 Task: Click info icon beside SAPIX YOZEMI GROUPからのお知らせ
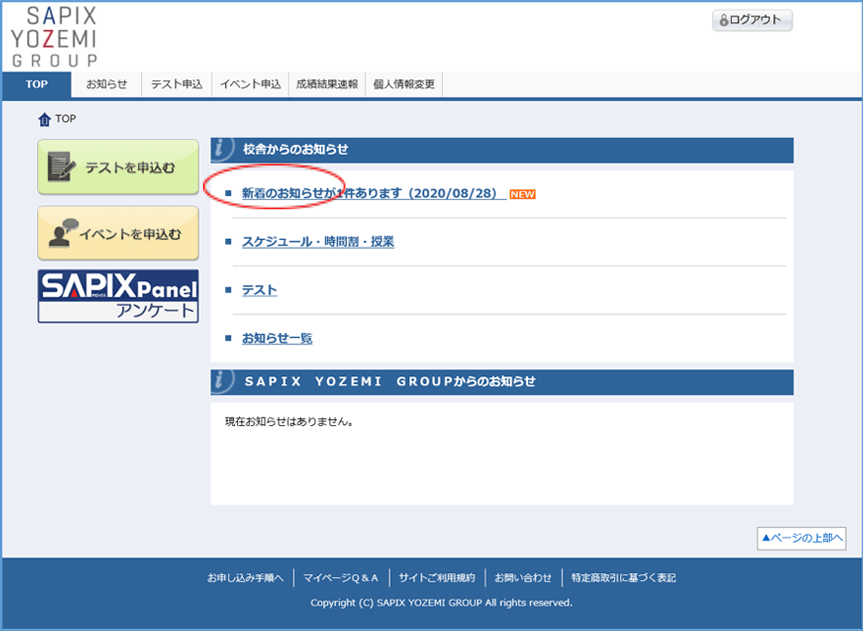(224, 381)
